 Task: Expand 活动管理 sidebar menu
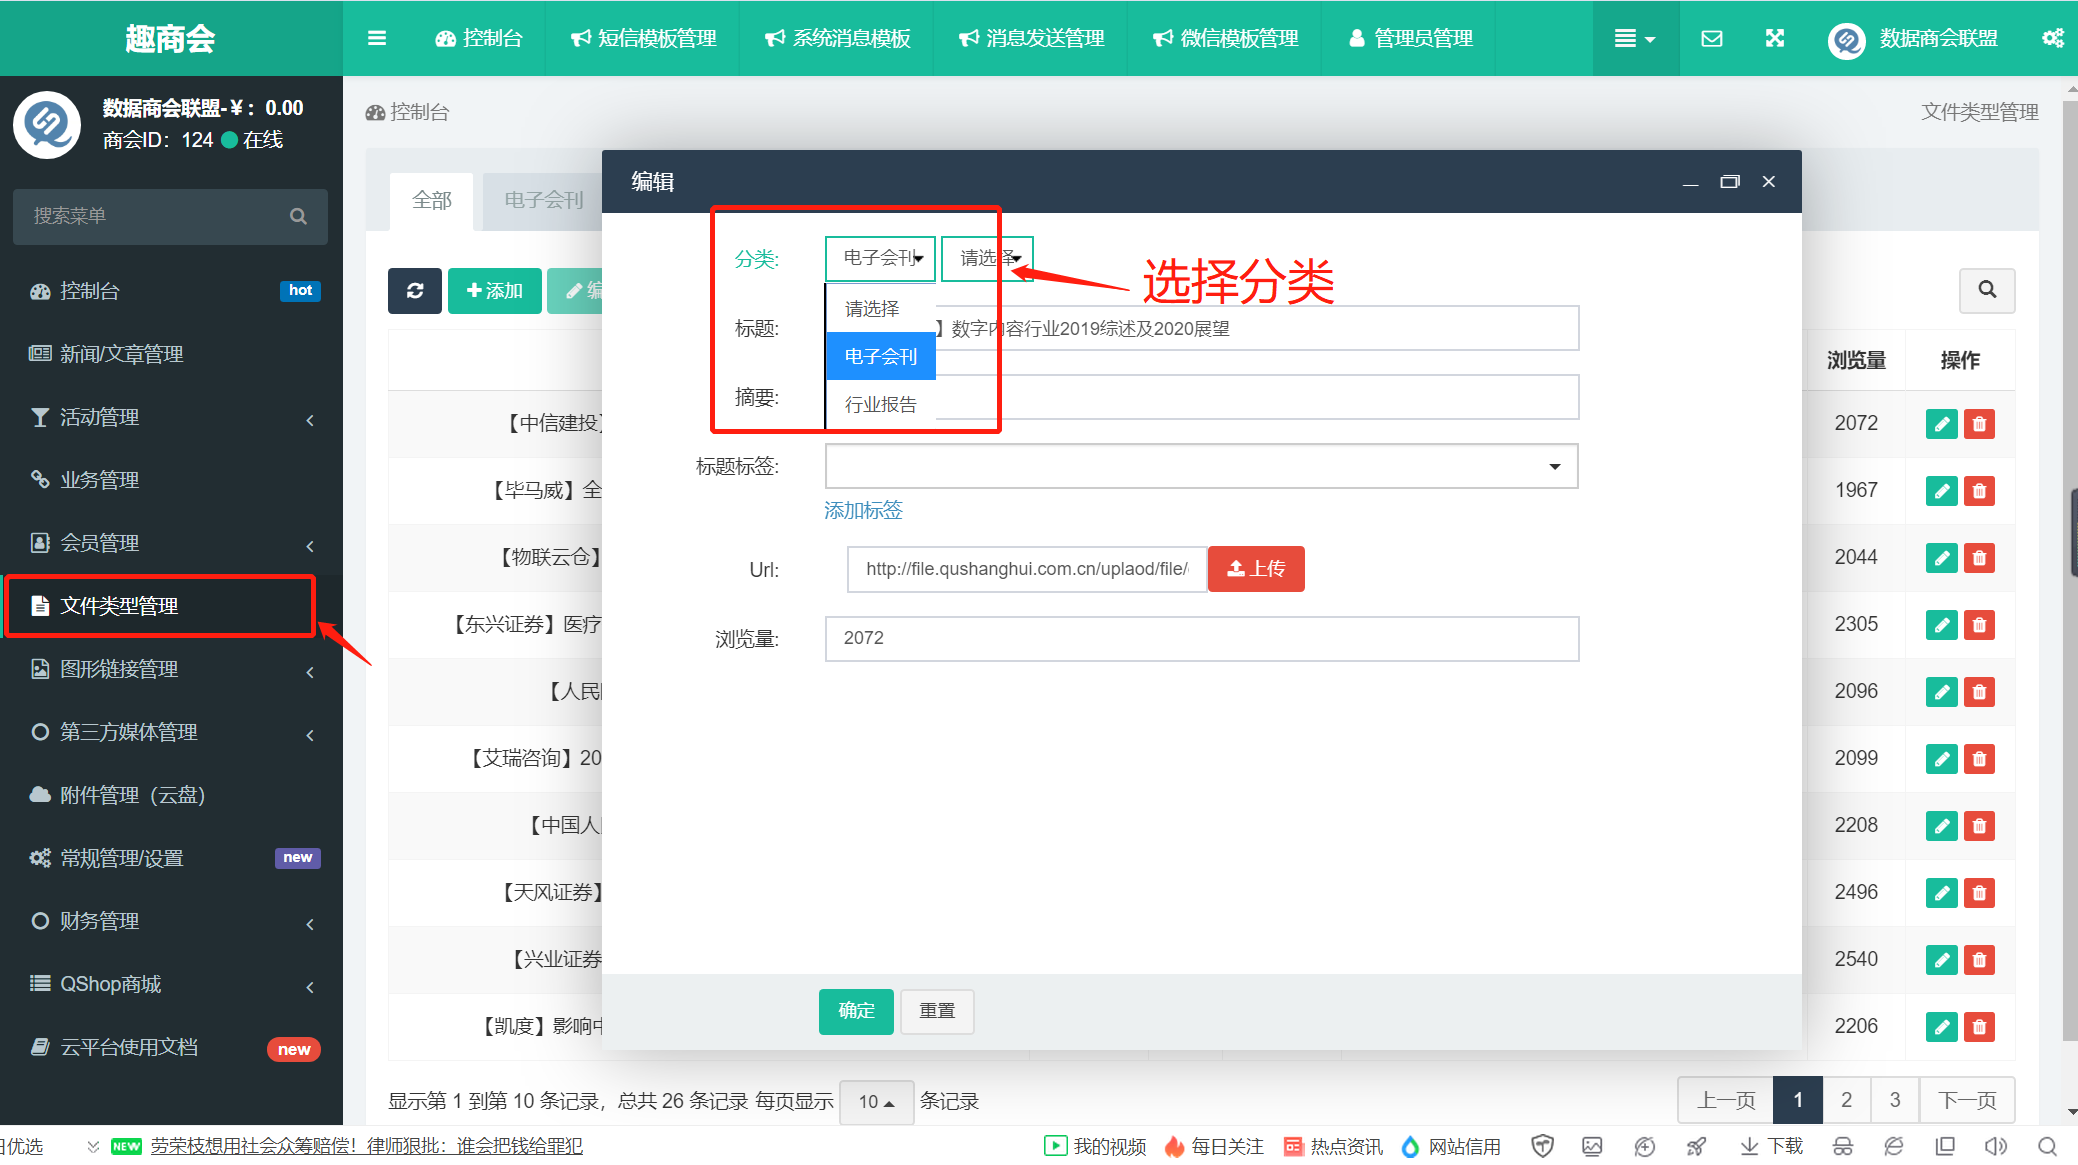[170, 417]
